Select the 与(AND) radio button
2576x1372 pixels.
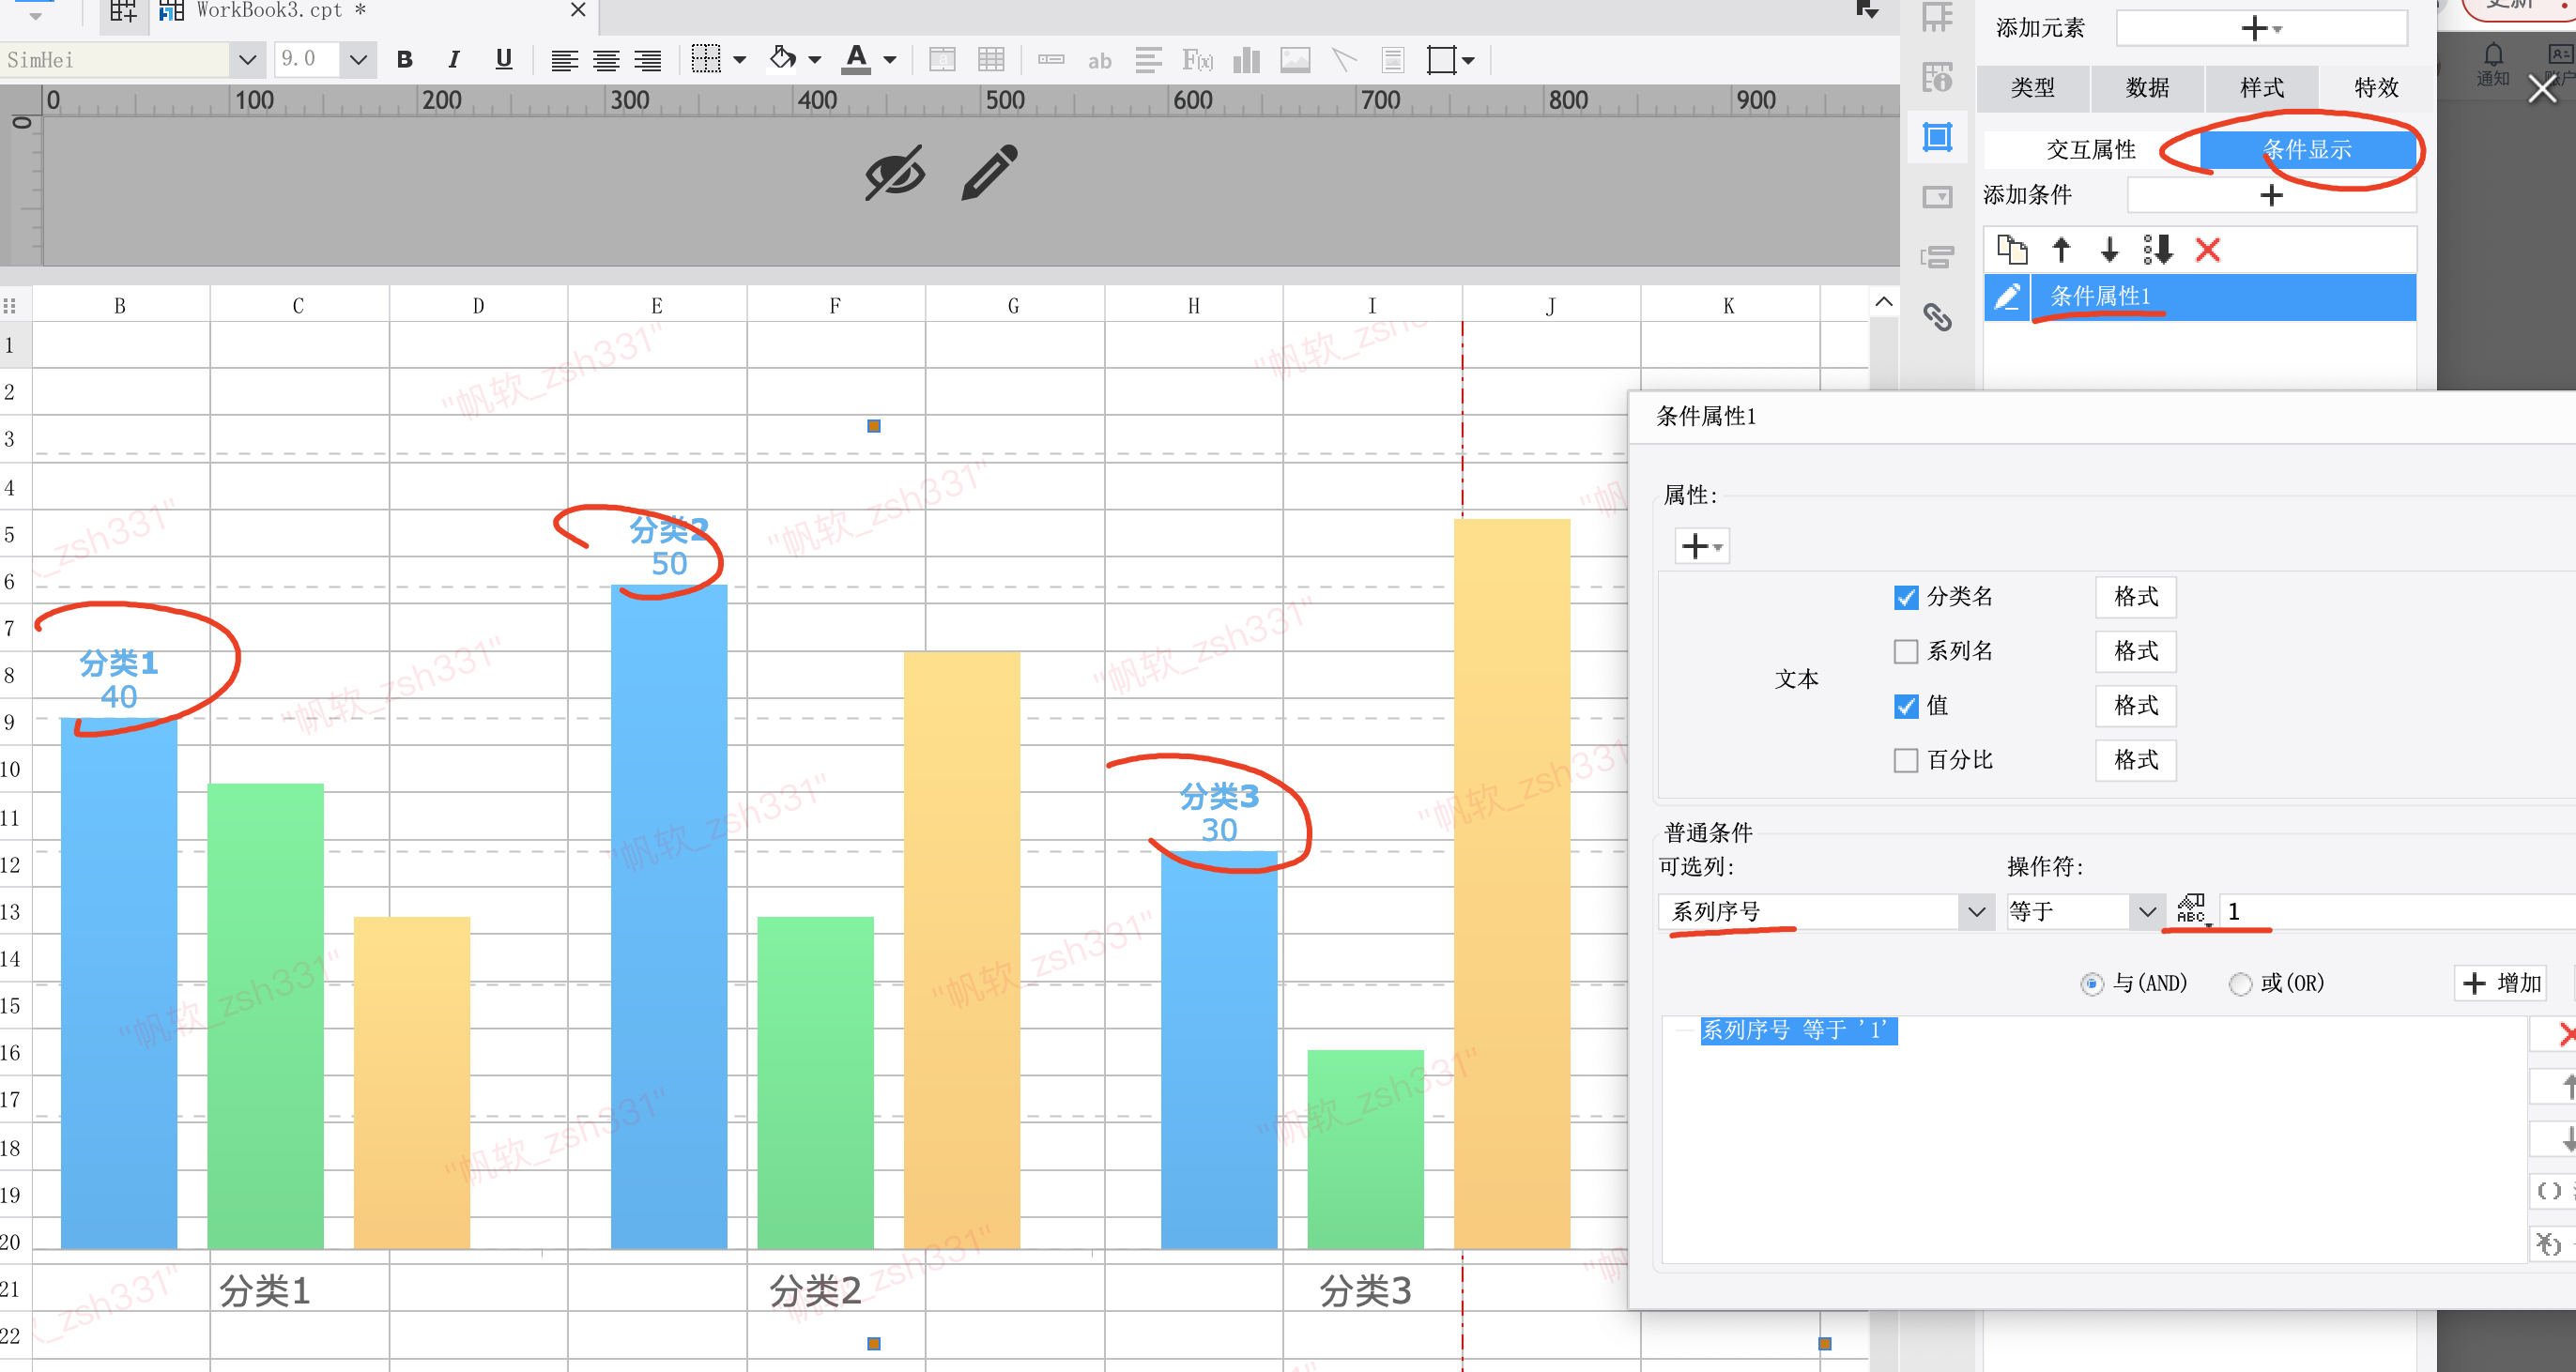coord(2091,984)
